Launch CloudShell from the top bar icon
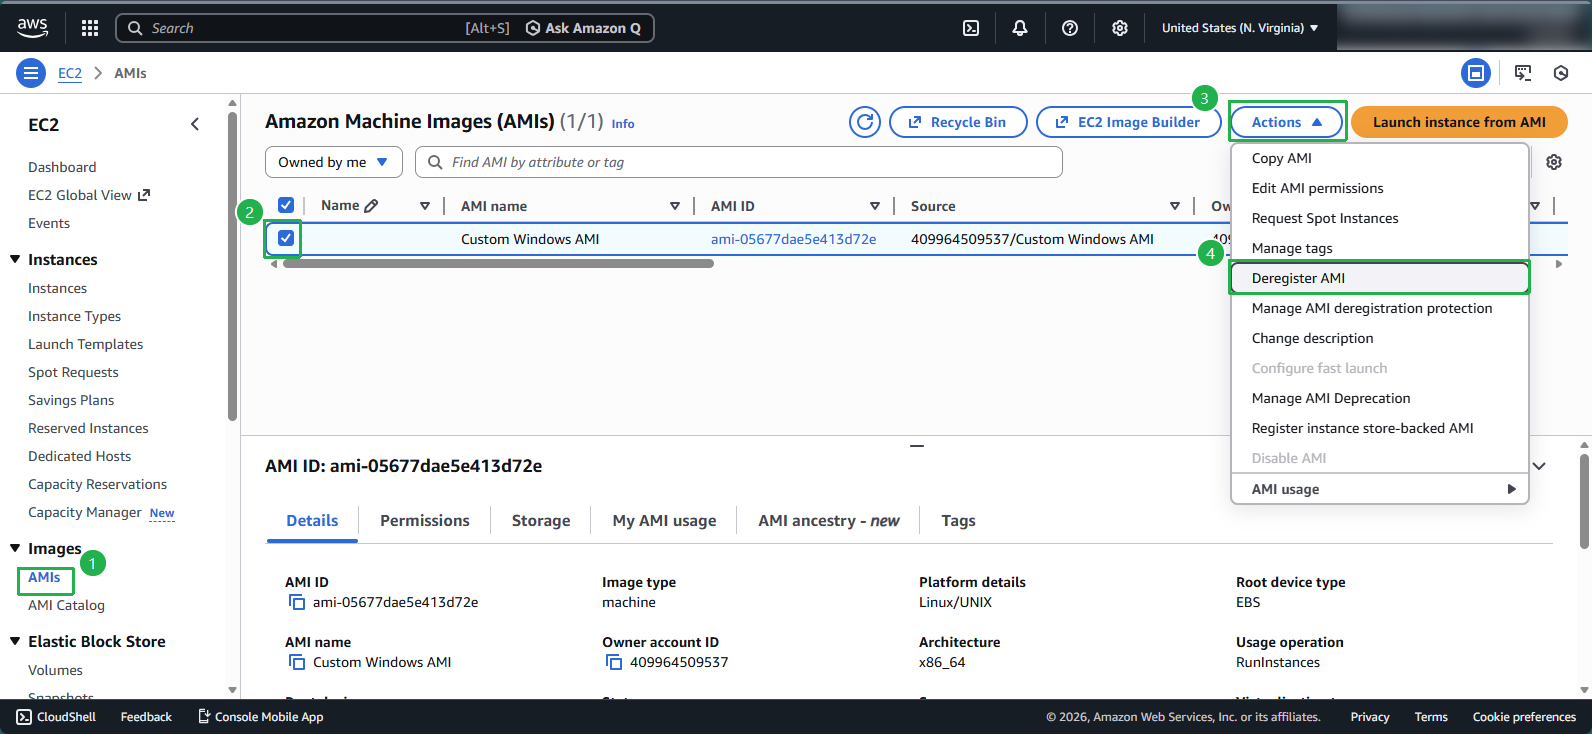This screenshot has height=734, width=1592. click(x=970, y=28)
